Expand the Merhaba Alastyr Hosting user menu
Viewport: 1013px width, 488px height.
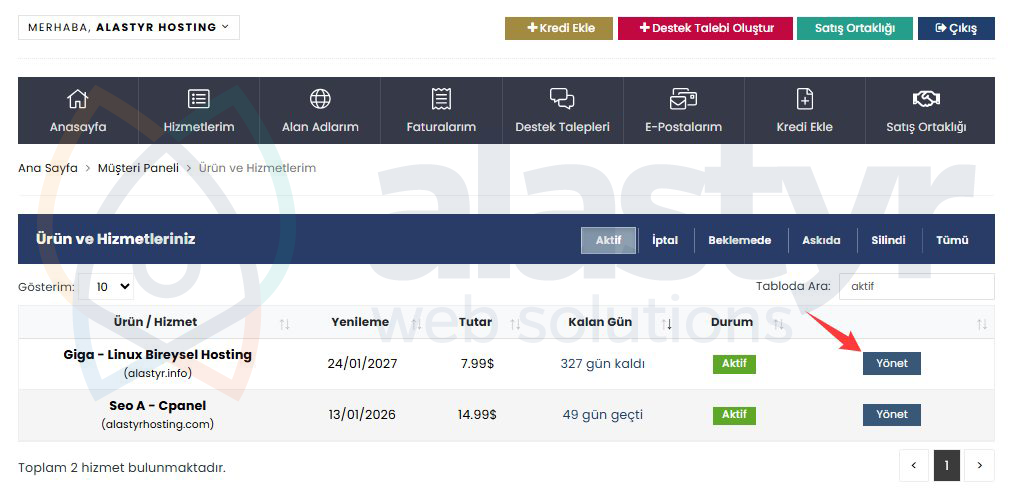click(128, 27)
